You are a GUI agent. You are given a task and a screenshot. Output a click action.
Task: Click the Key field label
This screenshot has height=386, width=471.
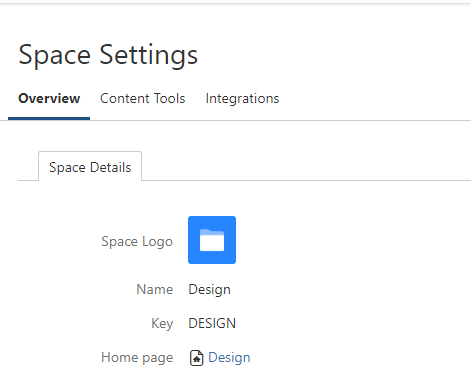click(x=162, y=323)
